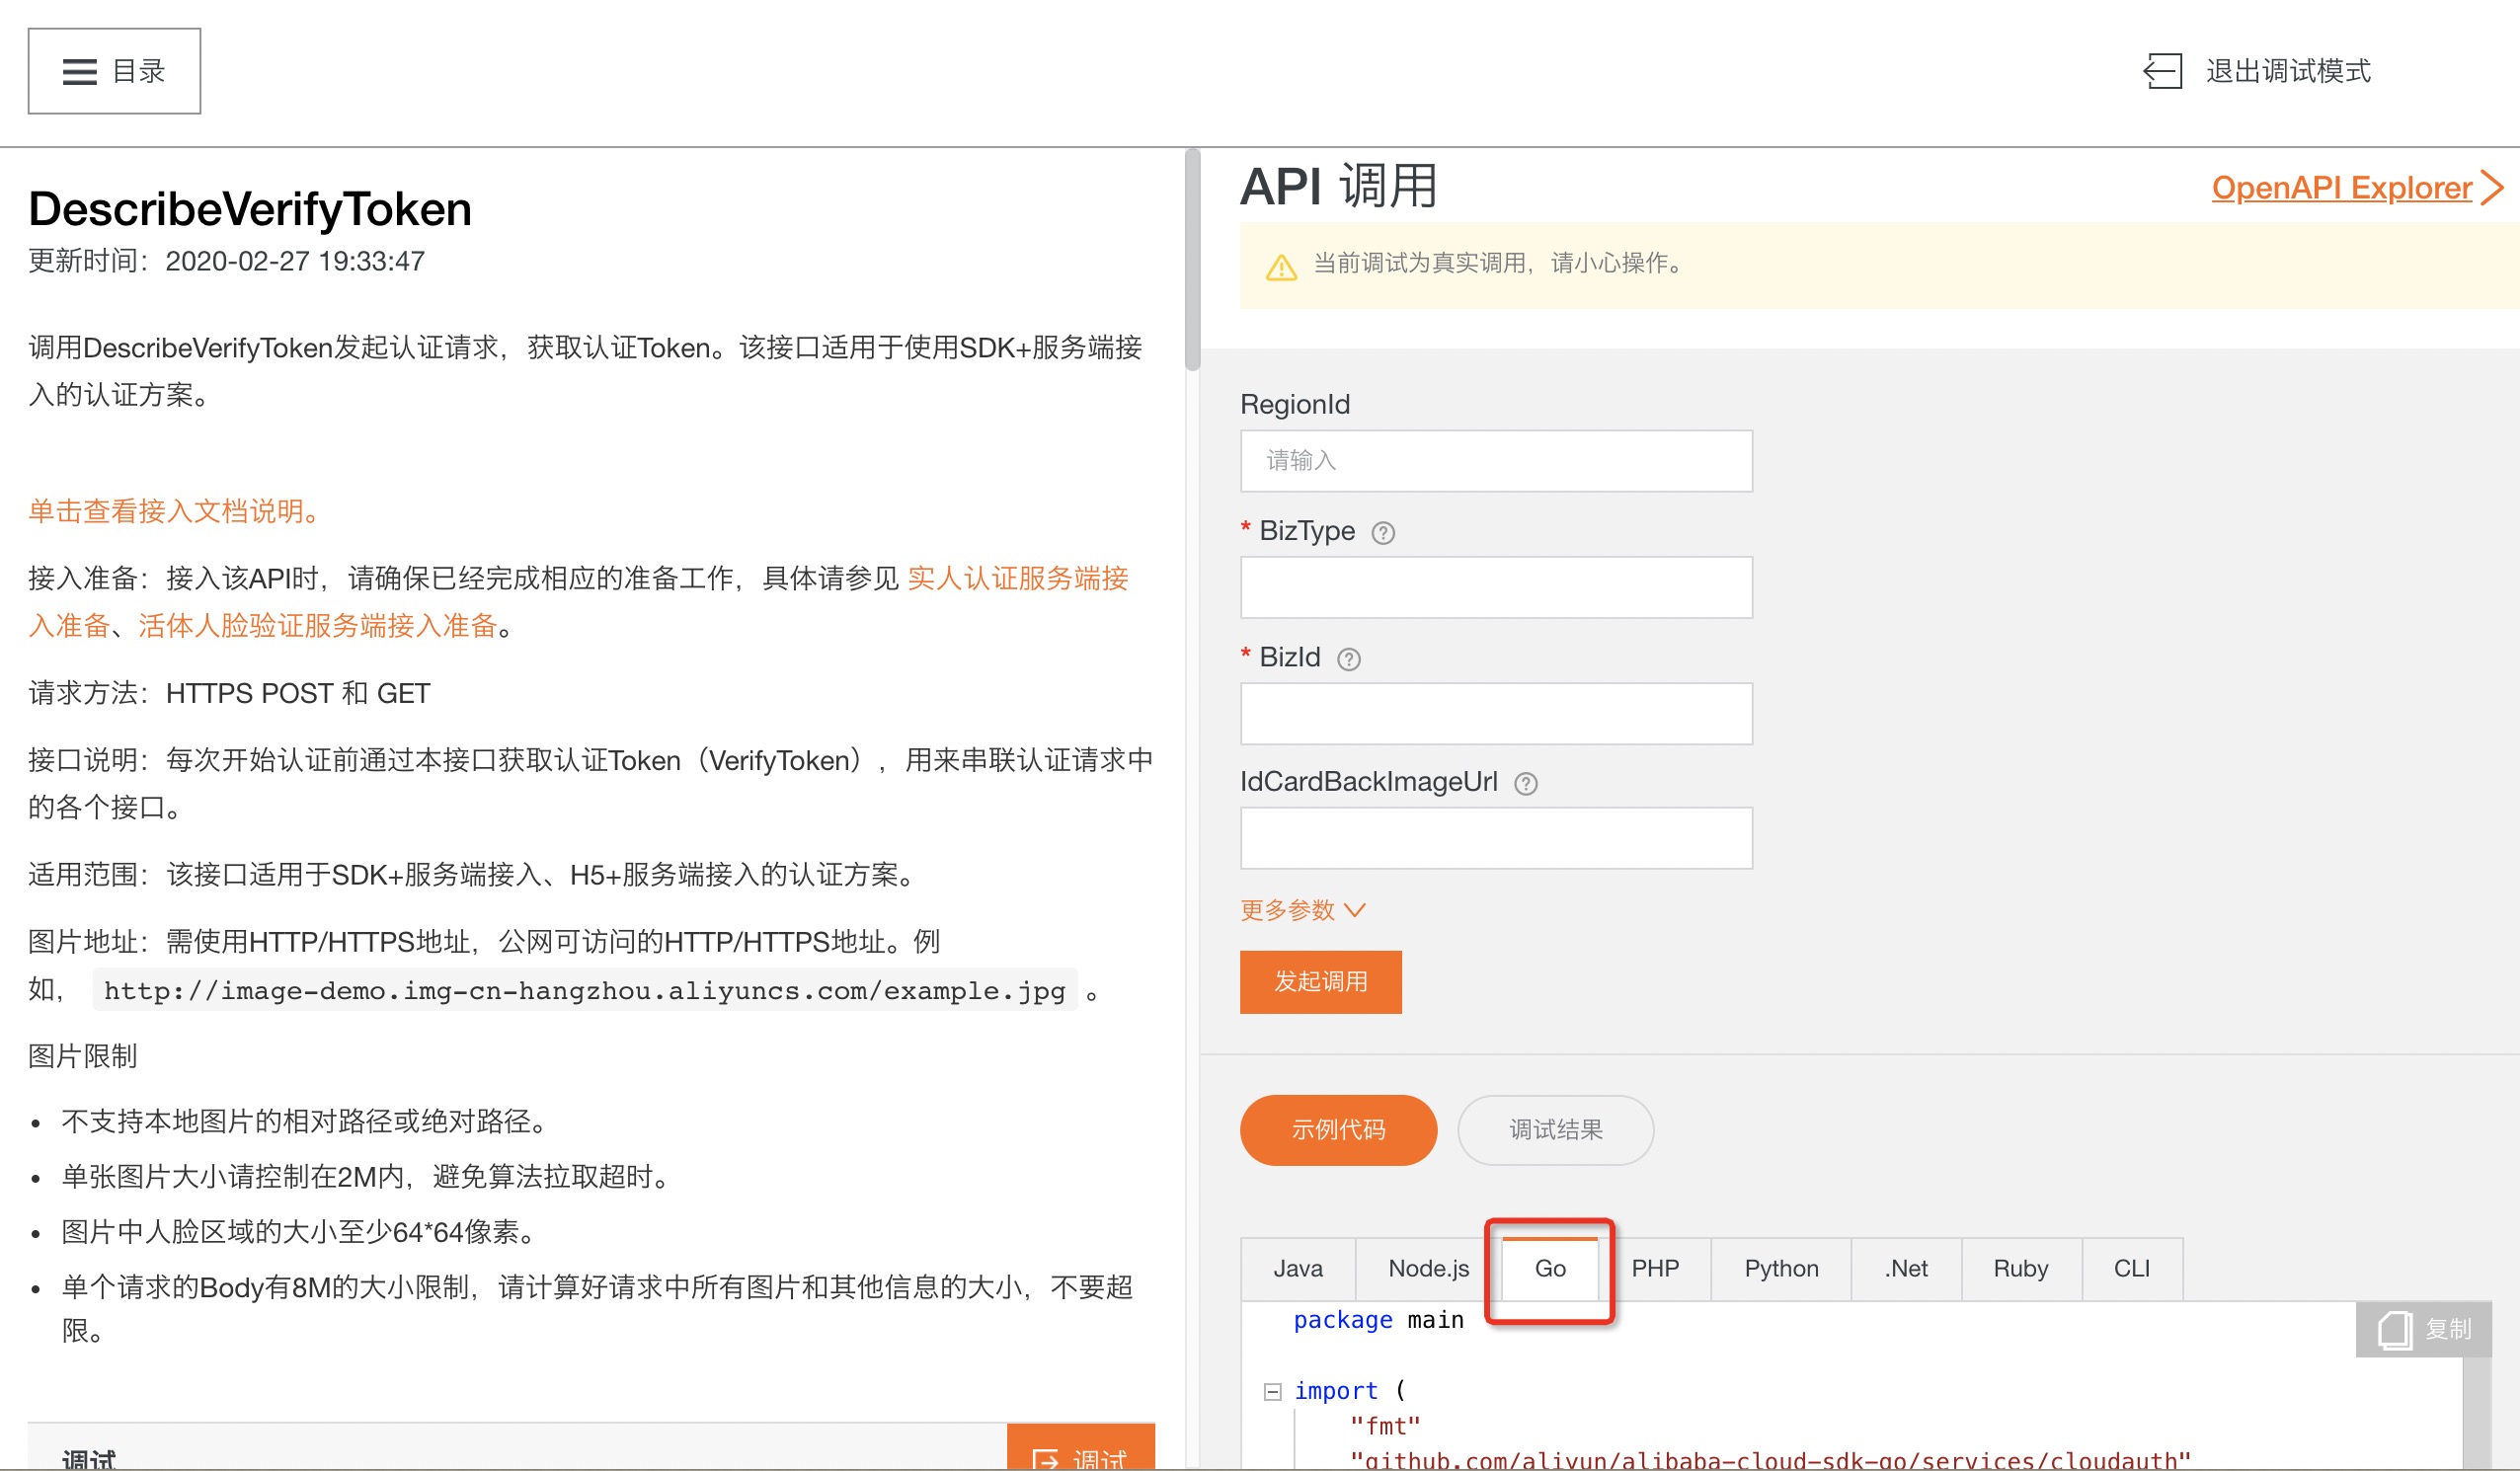Click the 复制 copy code button
2520x1471 pixels.
click(2424, 1330)
